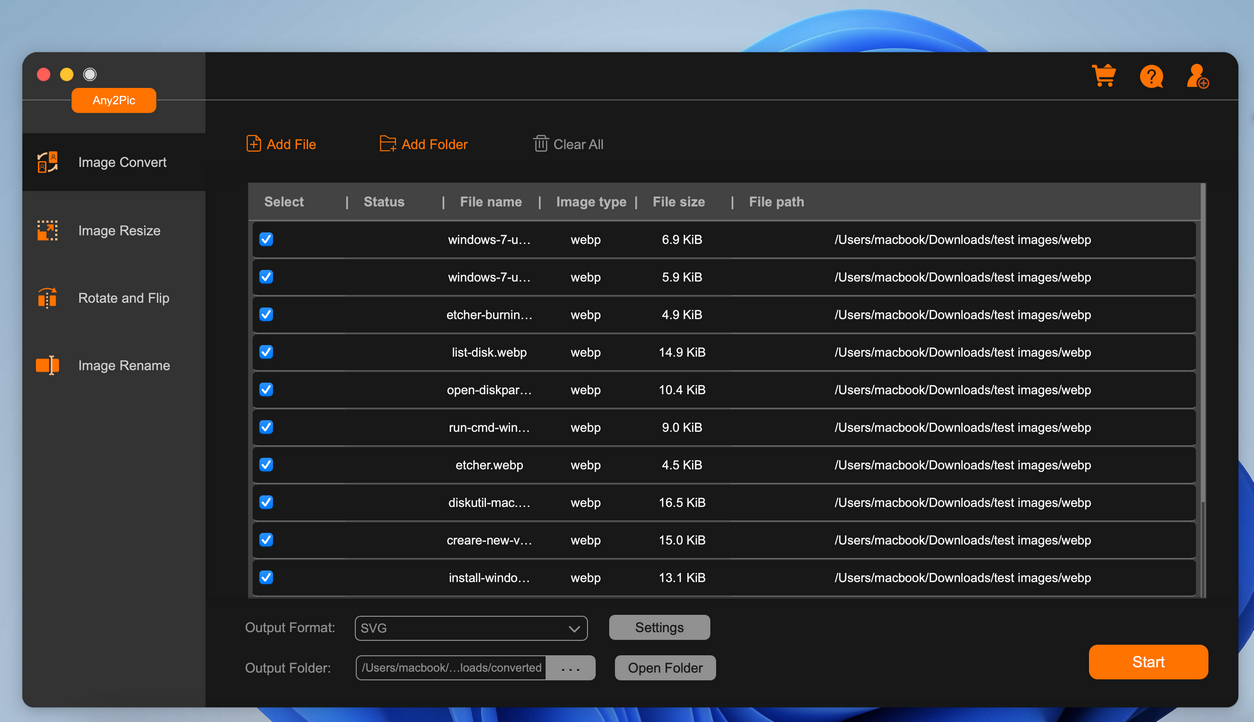Start the image conversion

coord(1148,662)
